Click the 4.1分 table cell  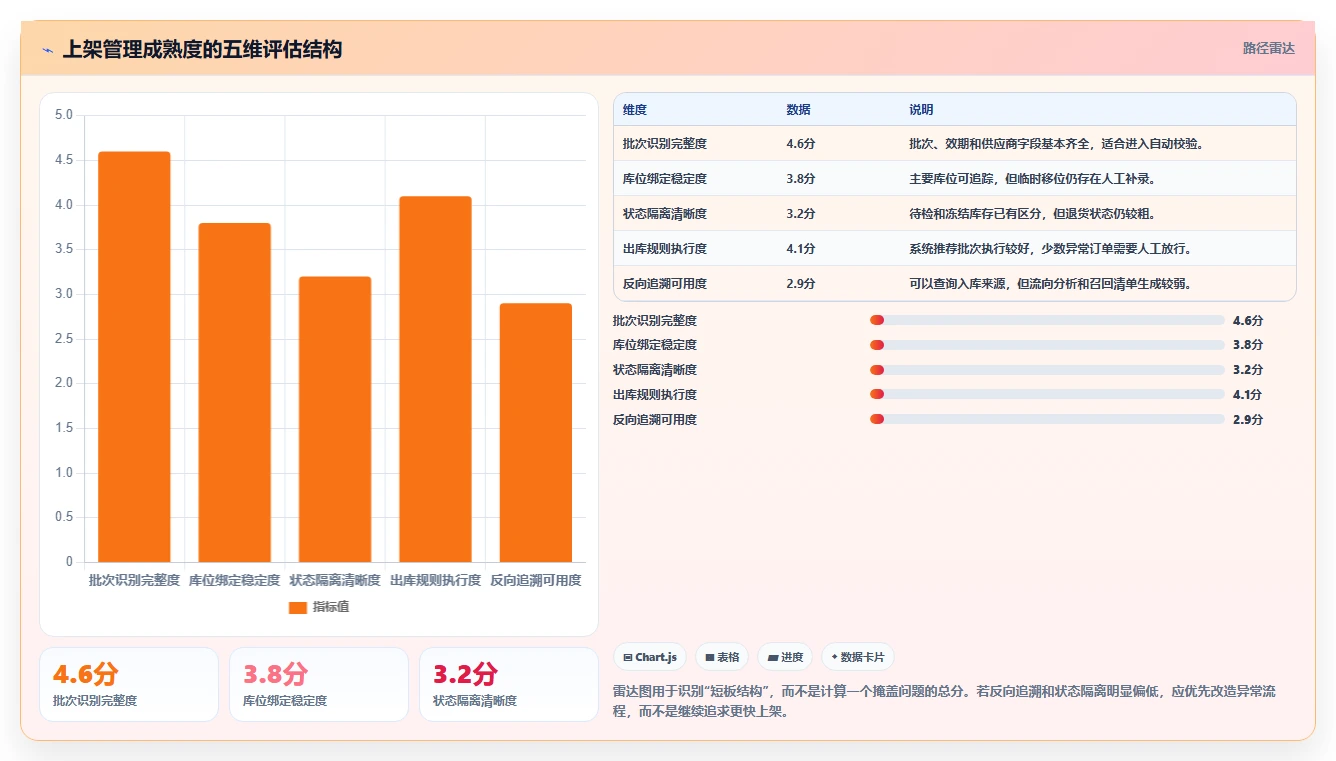pos(800,249)
